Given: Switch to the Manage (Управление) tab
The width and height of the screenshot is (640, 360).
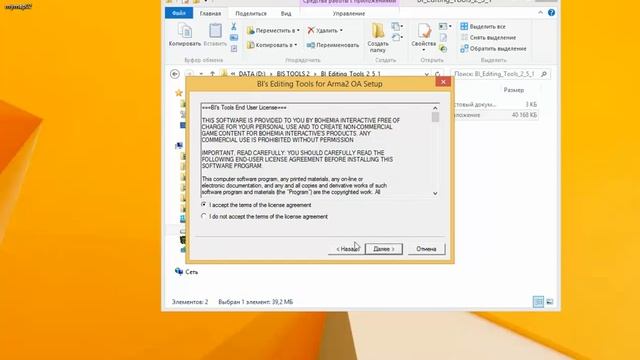Looking at the screenshot, I should (x=349, y=13).
